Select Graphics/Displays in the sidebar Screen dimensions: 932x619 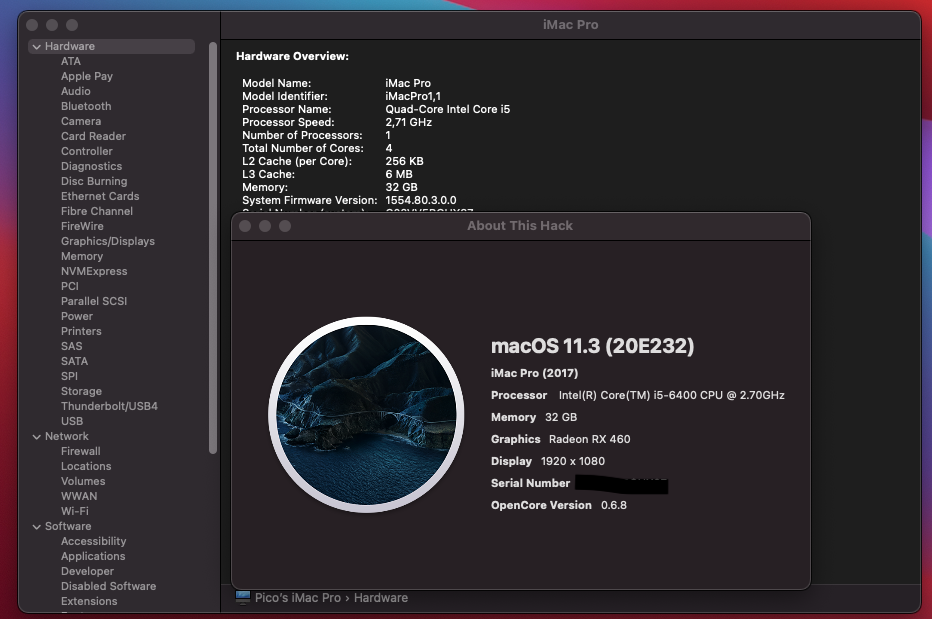click(x=108, y=241)
